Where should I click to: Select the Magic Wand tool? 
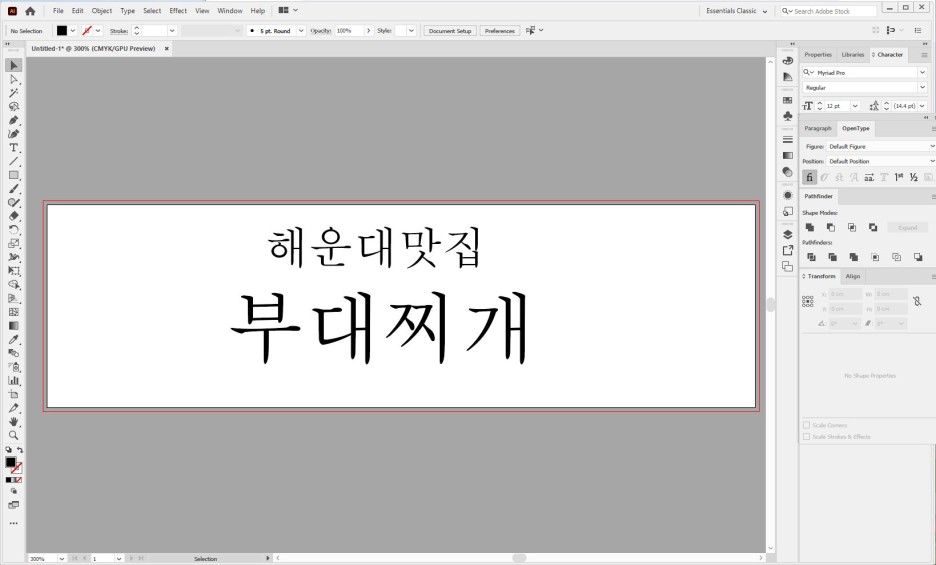[x=14, y=93]
